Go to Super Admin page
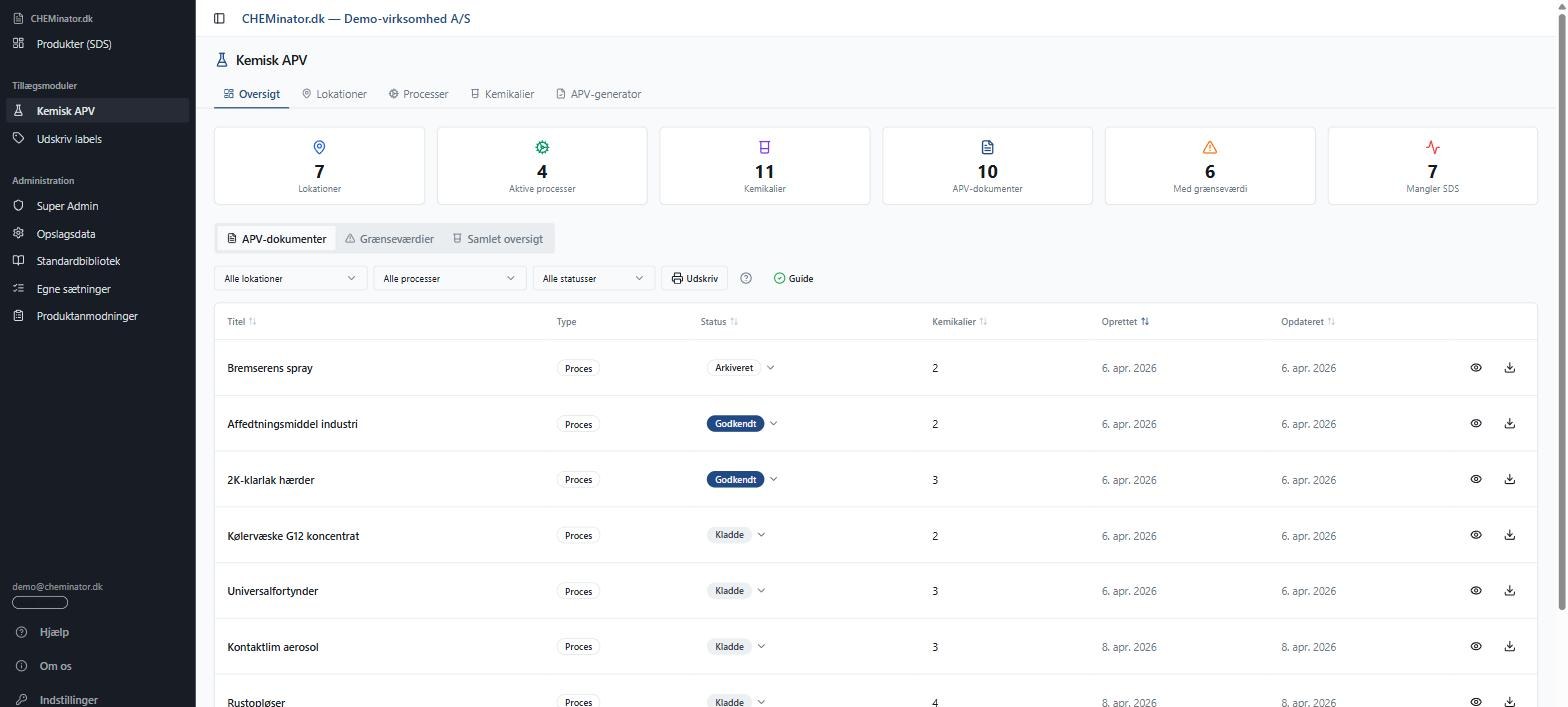Screen dimensions: 1568x707 coord(97,206)
